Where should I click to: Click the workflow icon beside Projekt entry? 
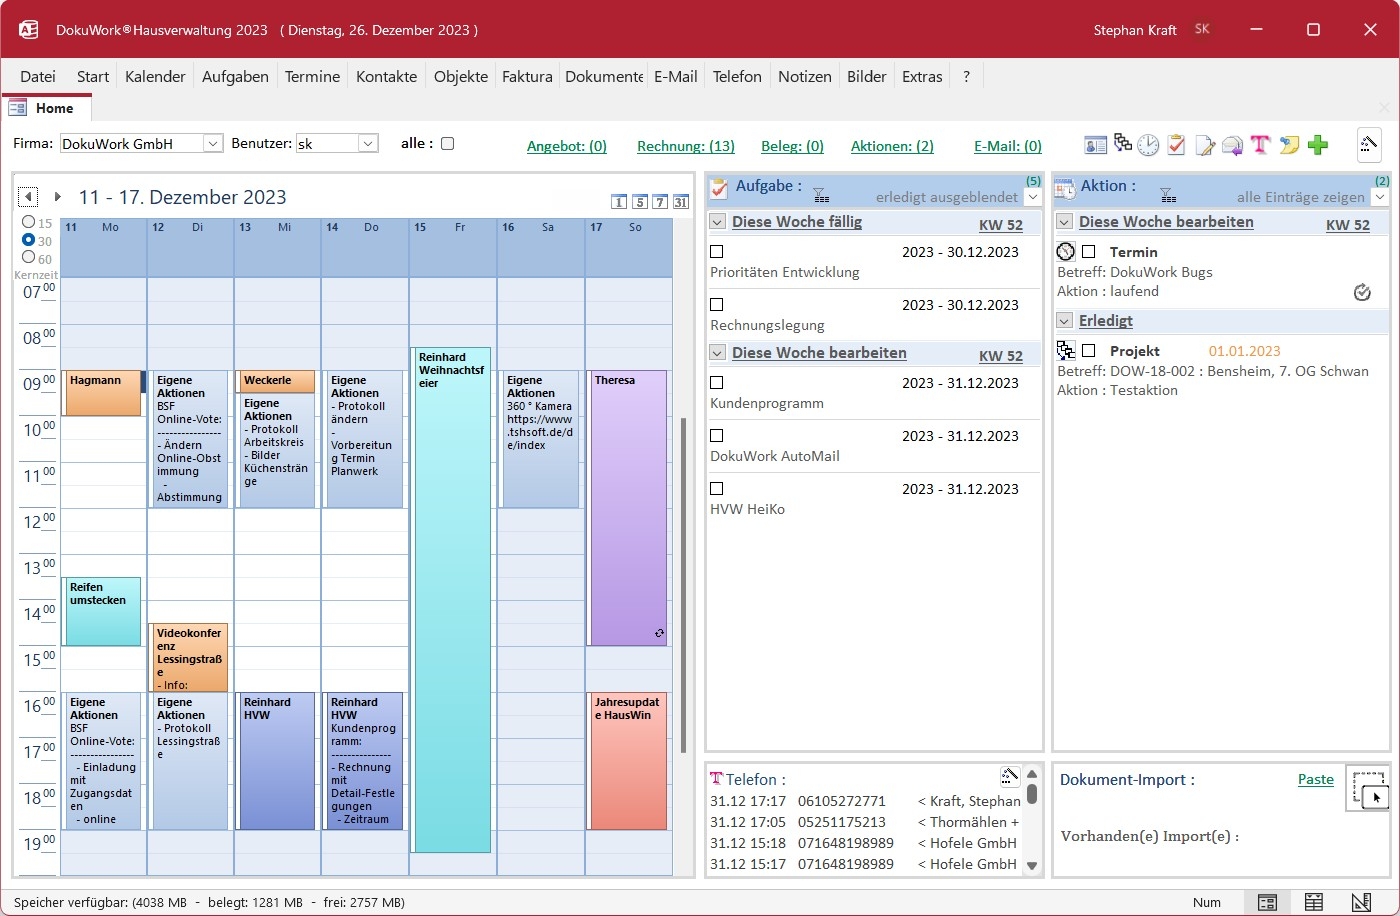click(1066, 351)
